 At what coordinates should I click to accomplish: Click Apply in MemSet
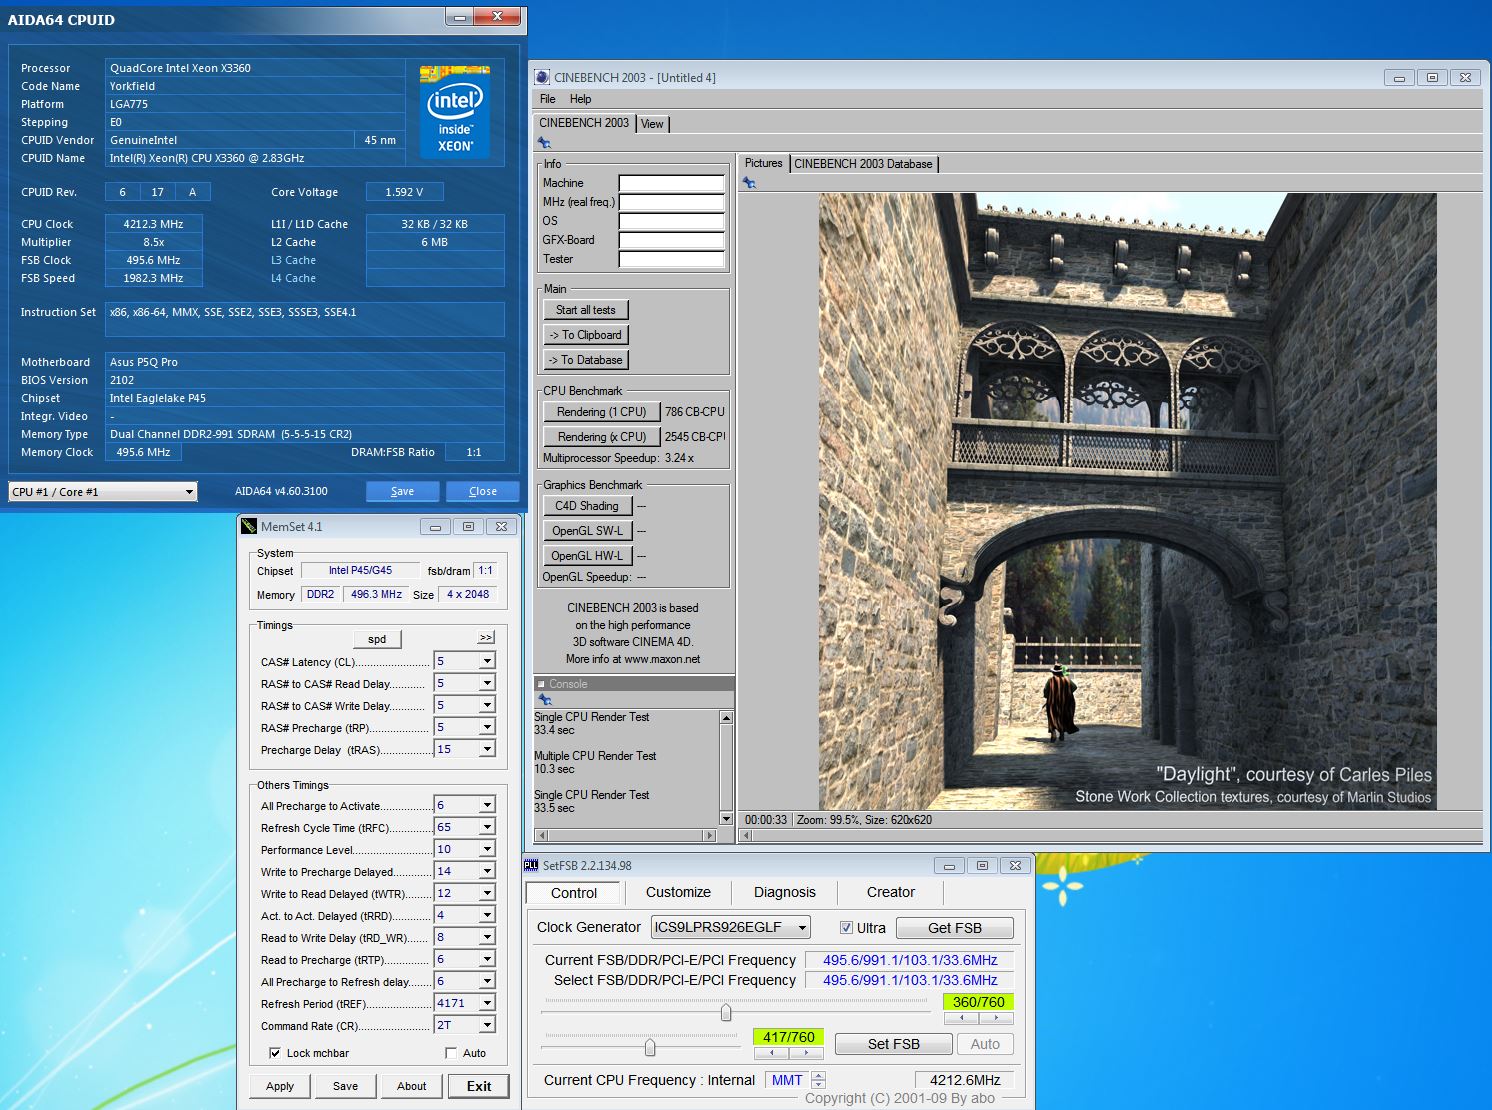(x=280, y=1086)
